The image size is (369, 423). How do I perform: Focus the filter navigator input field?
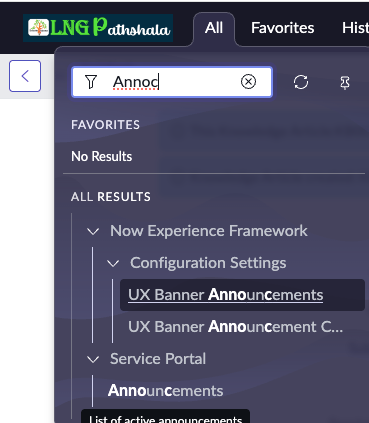click(172, 82)
